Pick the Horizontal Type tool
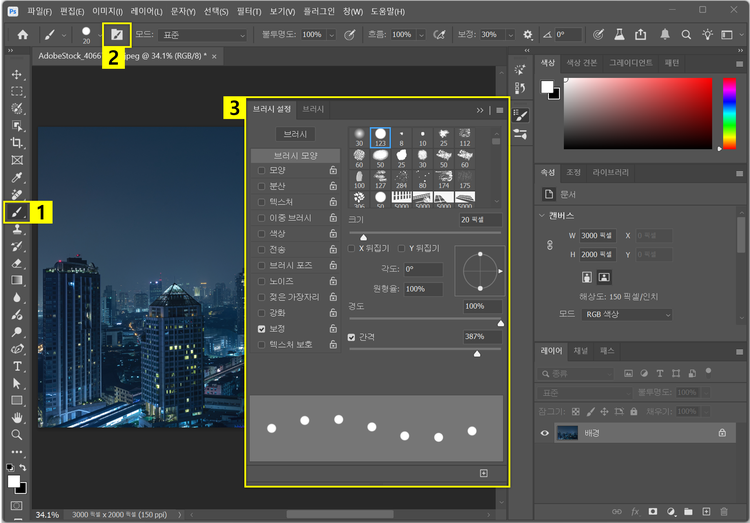Screen dimensions: 750x523 [x=17, y=366]
